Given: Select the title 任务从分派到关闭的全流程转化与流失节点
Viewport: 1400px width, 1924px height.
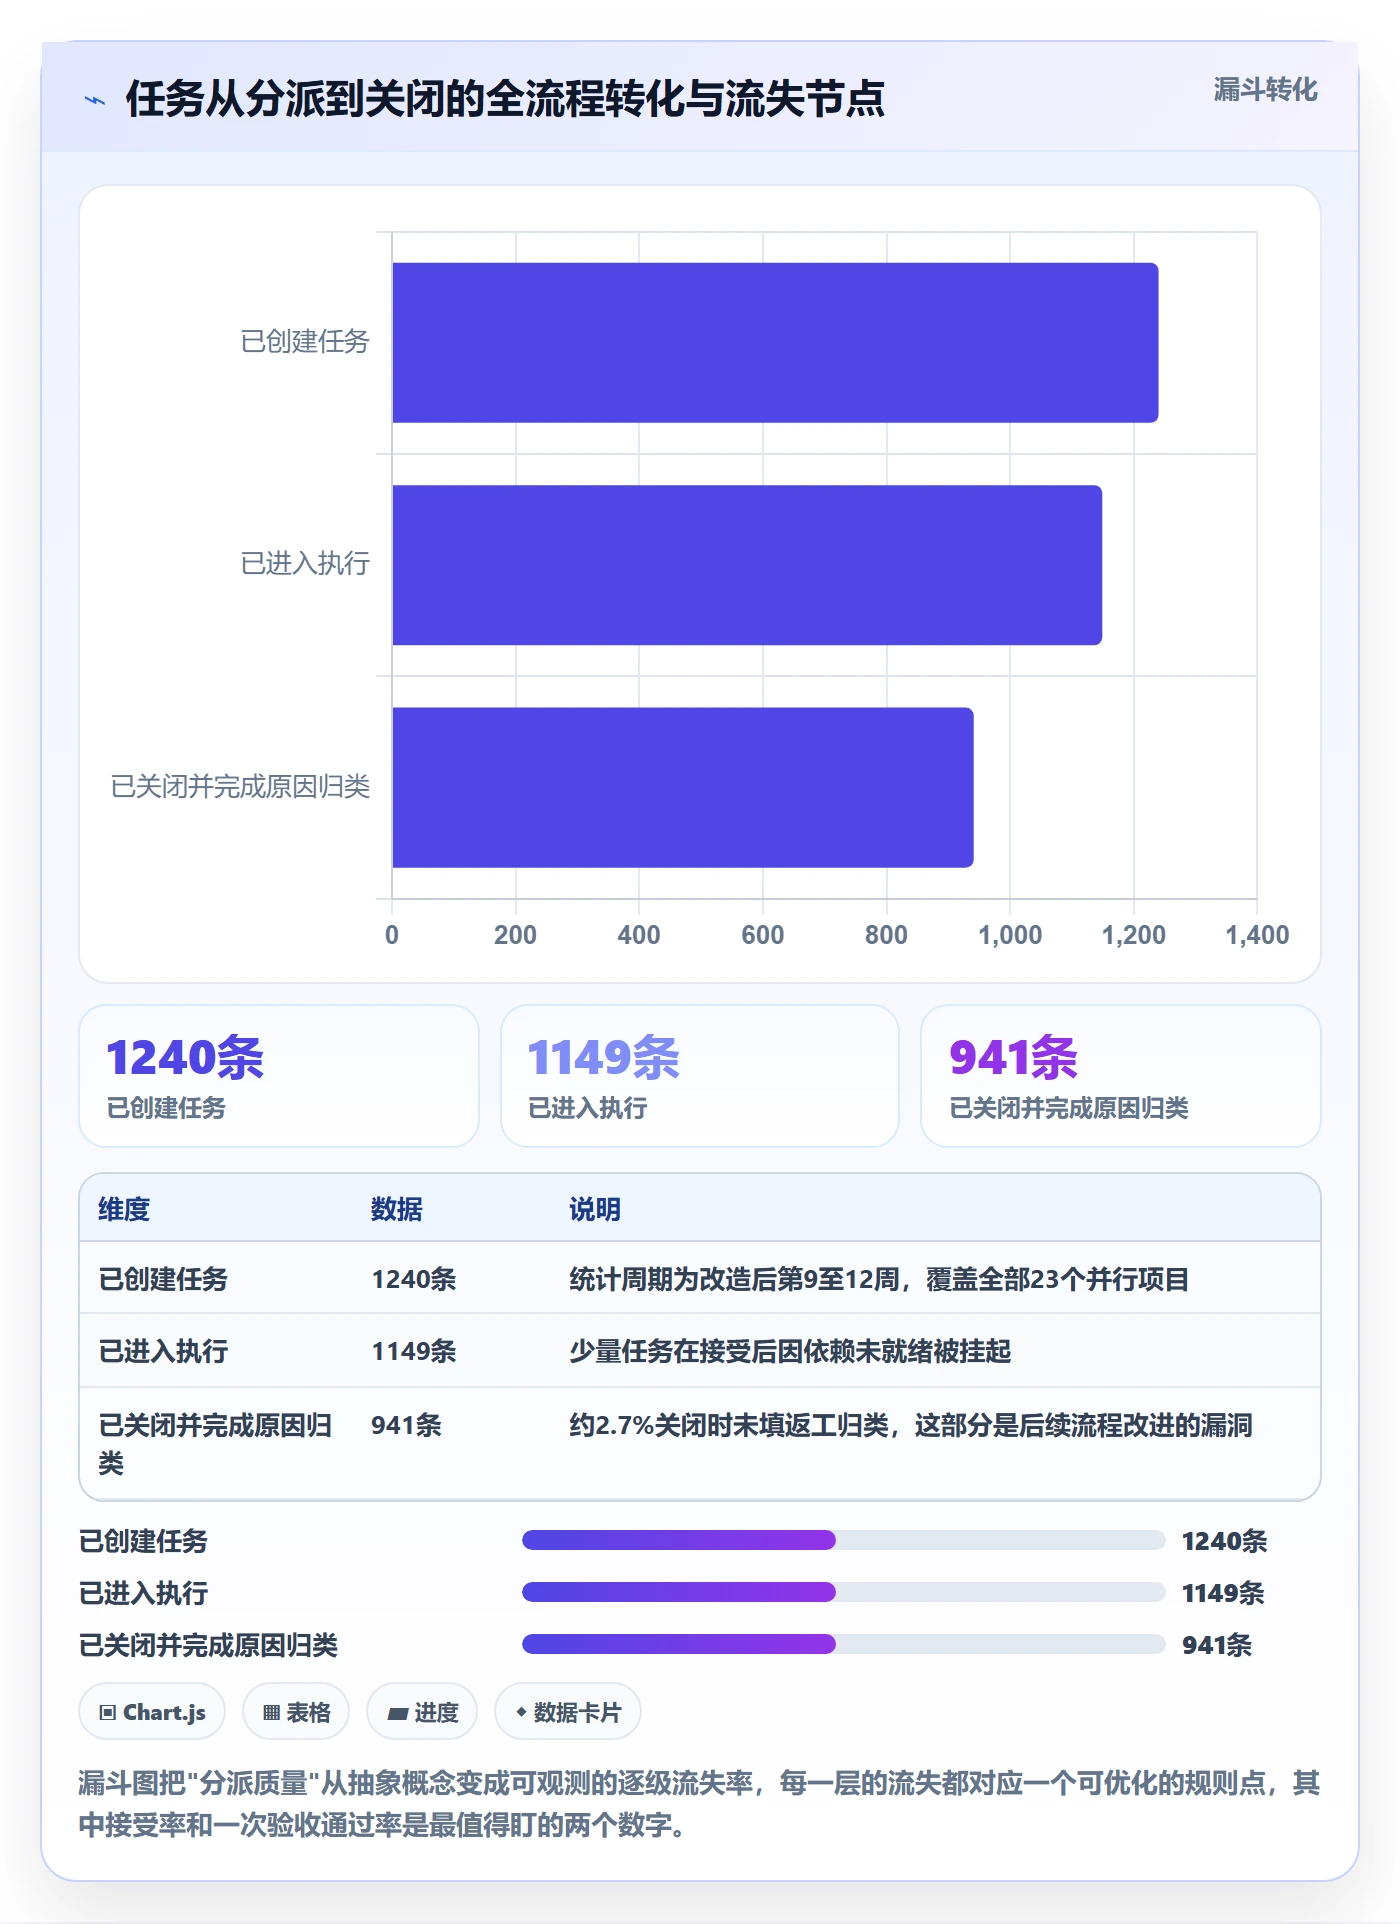Looking at the screenshot, I should pos(505,99).
